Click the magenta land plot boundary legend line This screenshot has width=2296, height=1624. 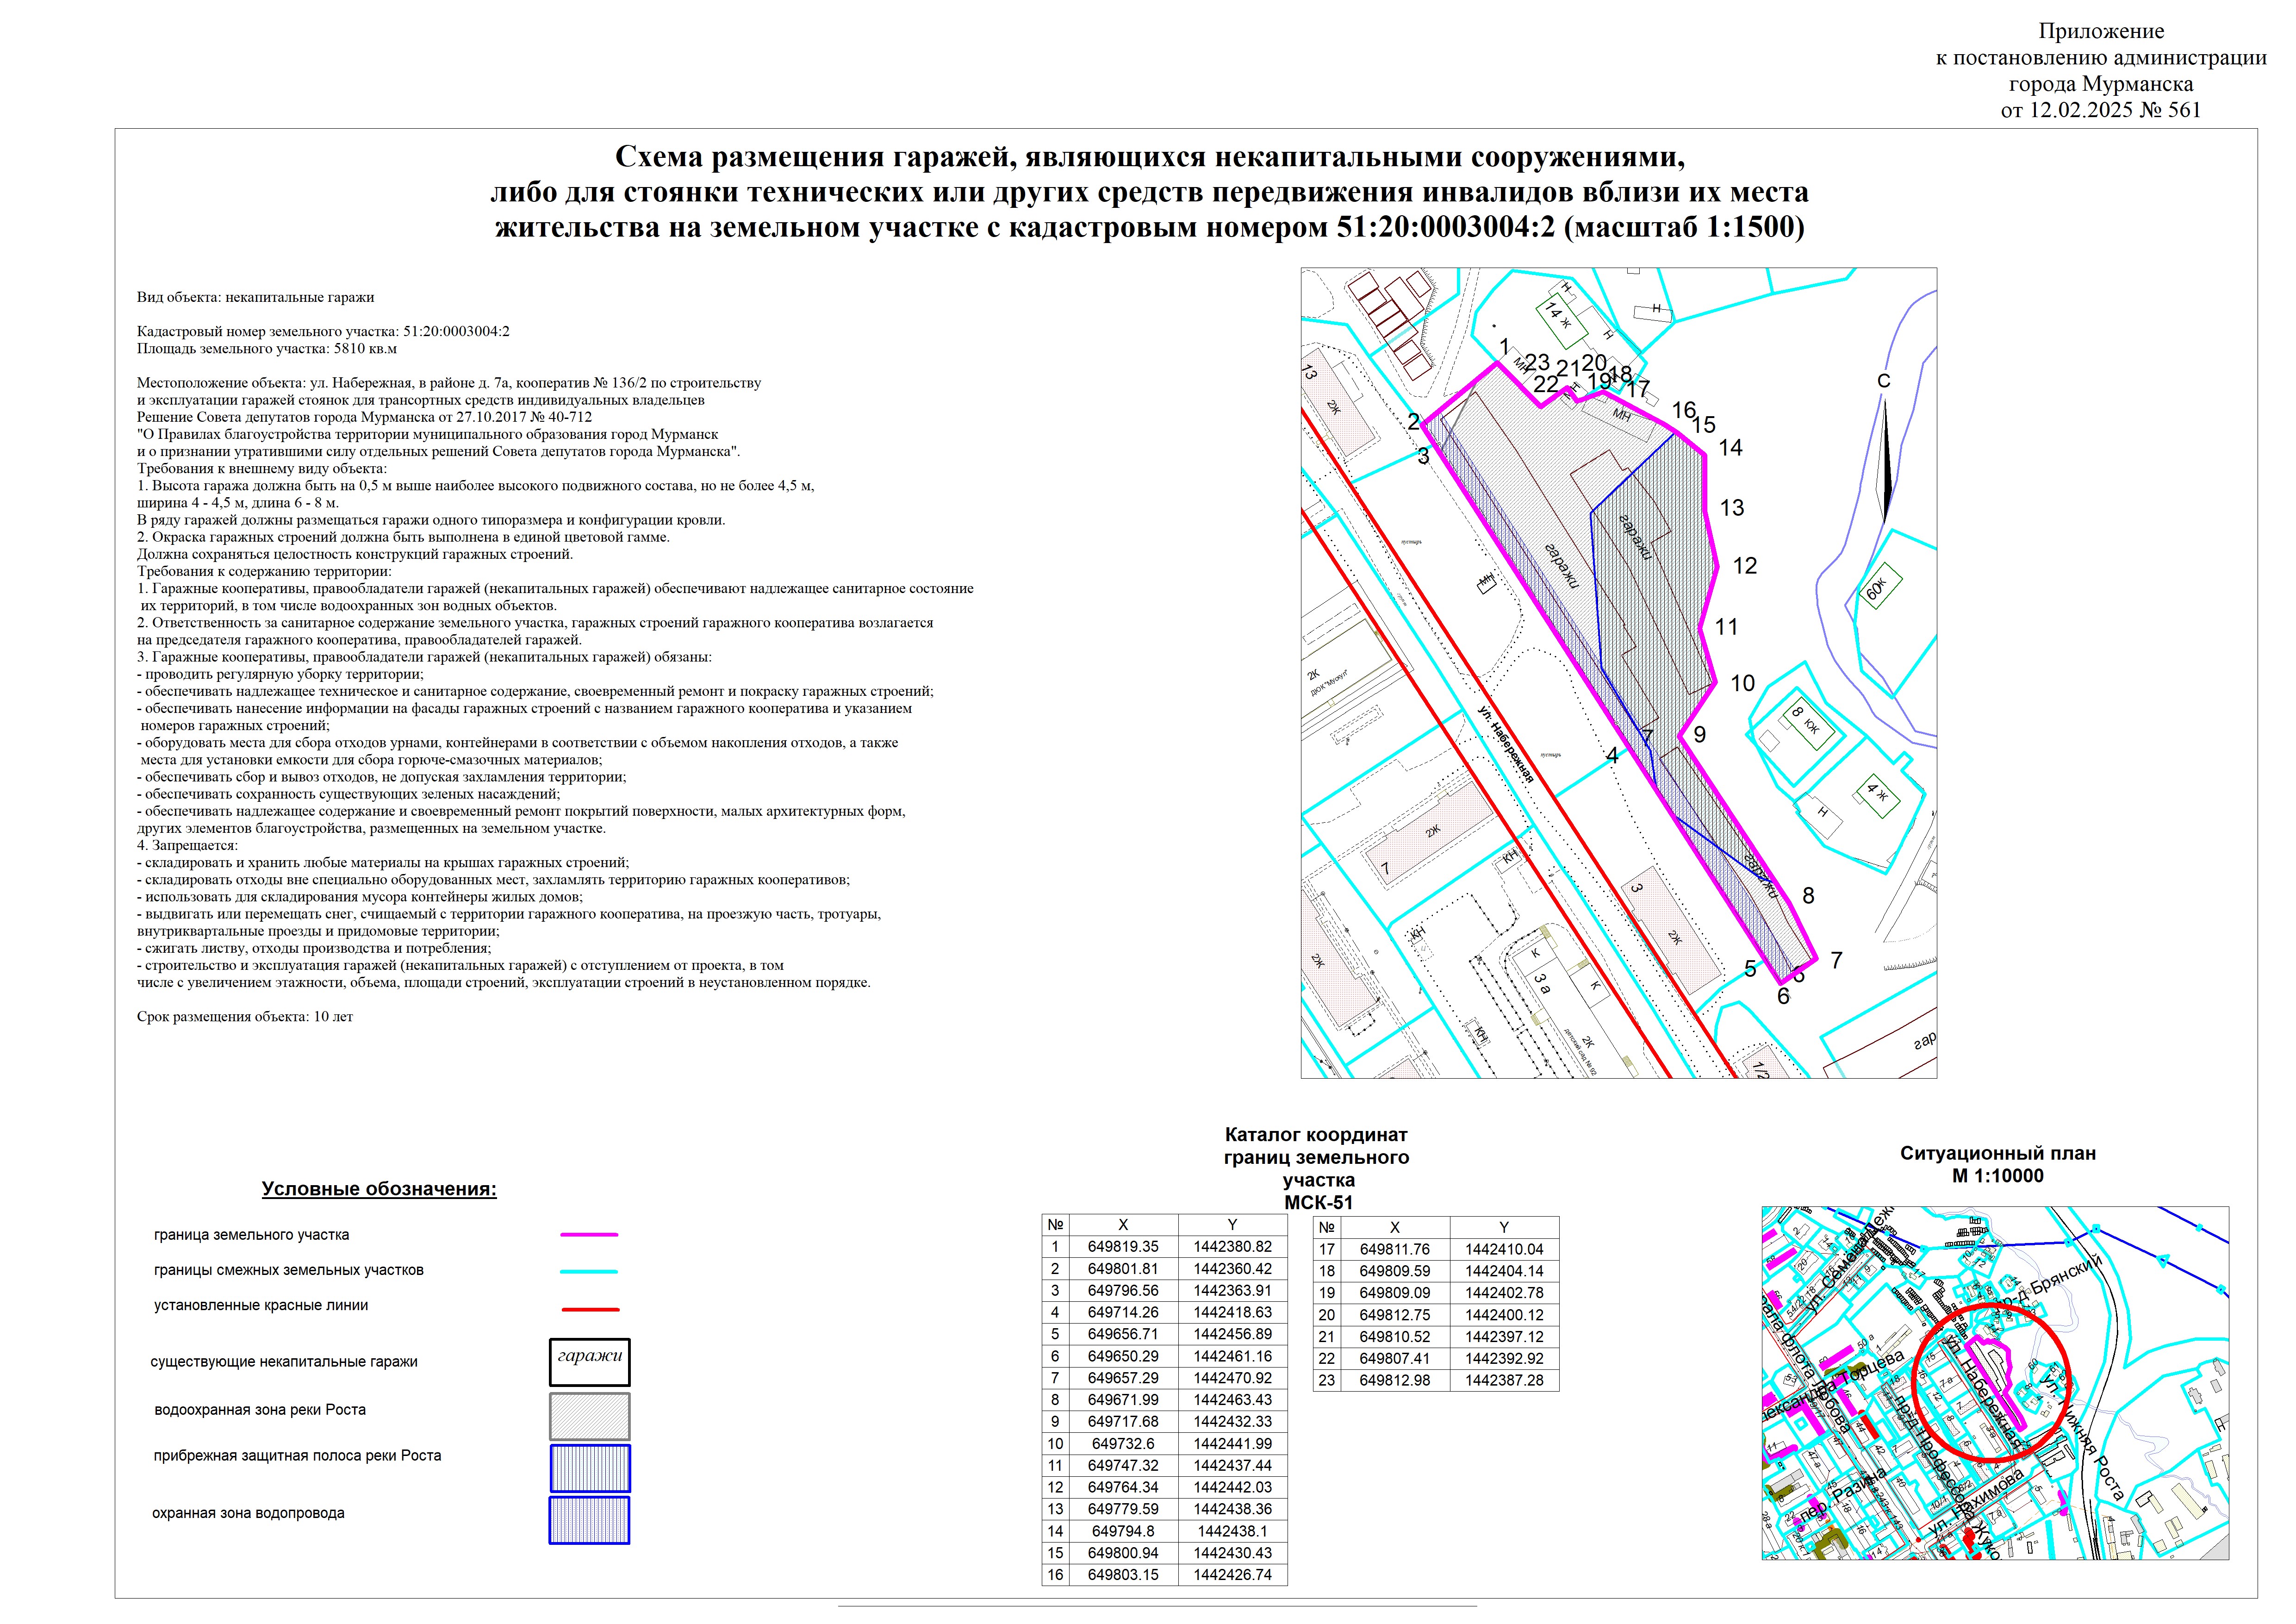click(589, 1235)
